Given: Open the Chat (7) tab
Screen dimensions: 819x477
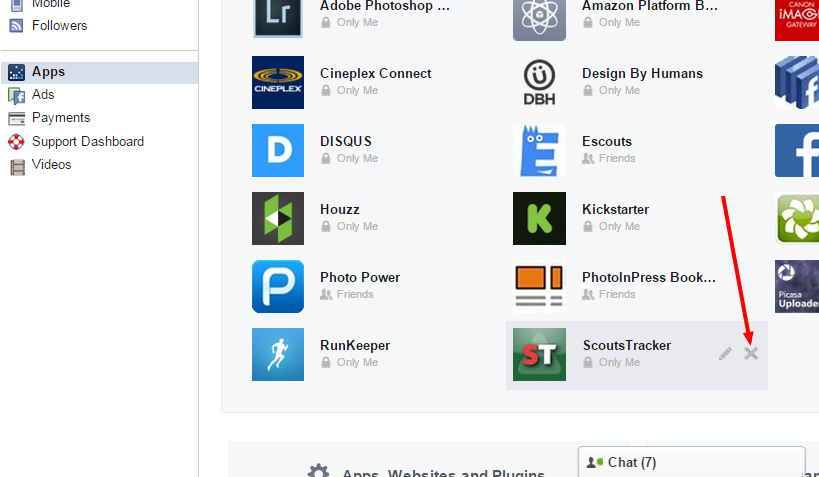Looking at the screenshot, I should point(692,462).
